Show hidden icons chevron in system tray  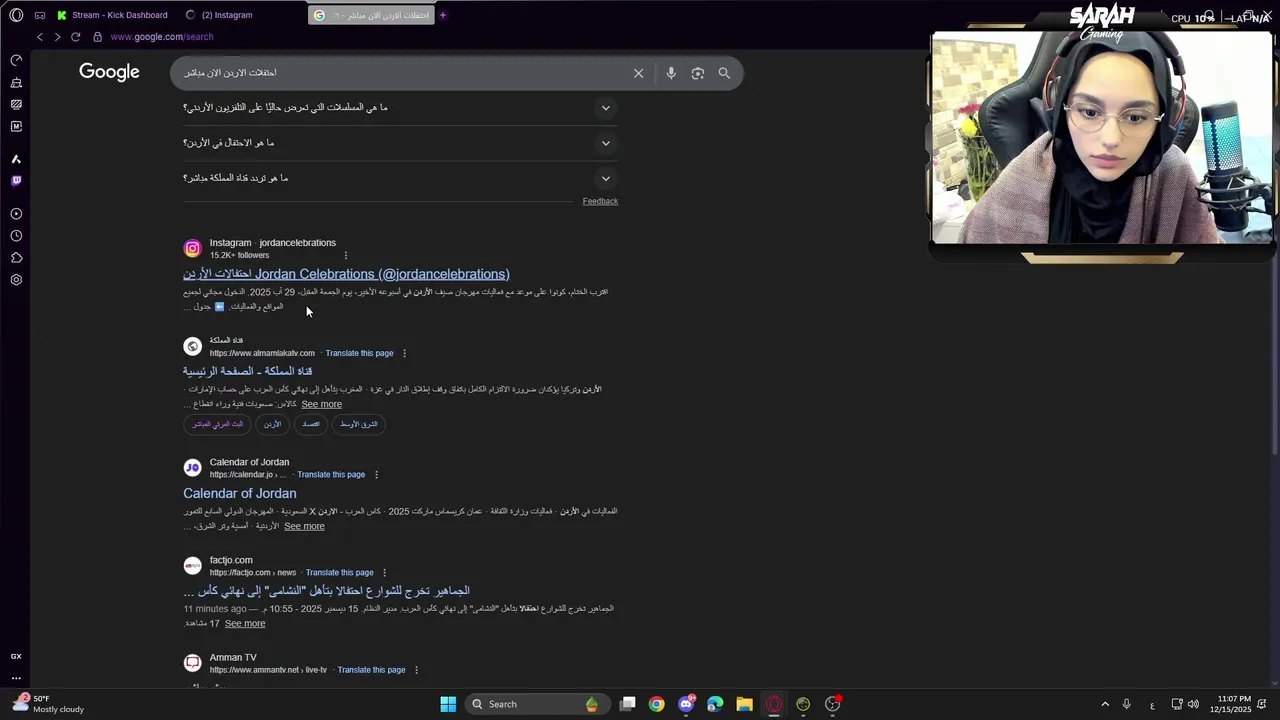1105,704
